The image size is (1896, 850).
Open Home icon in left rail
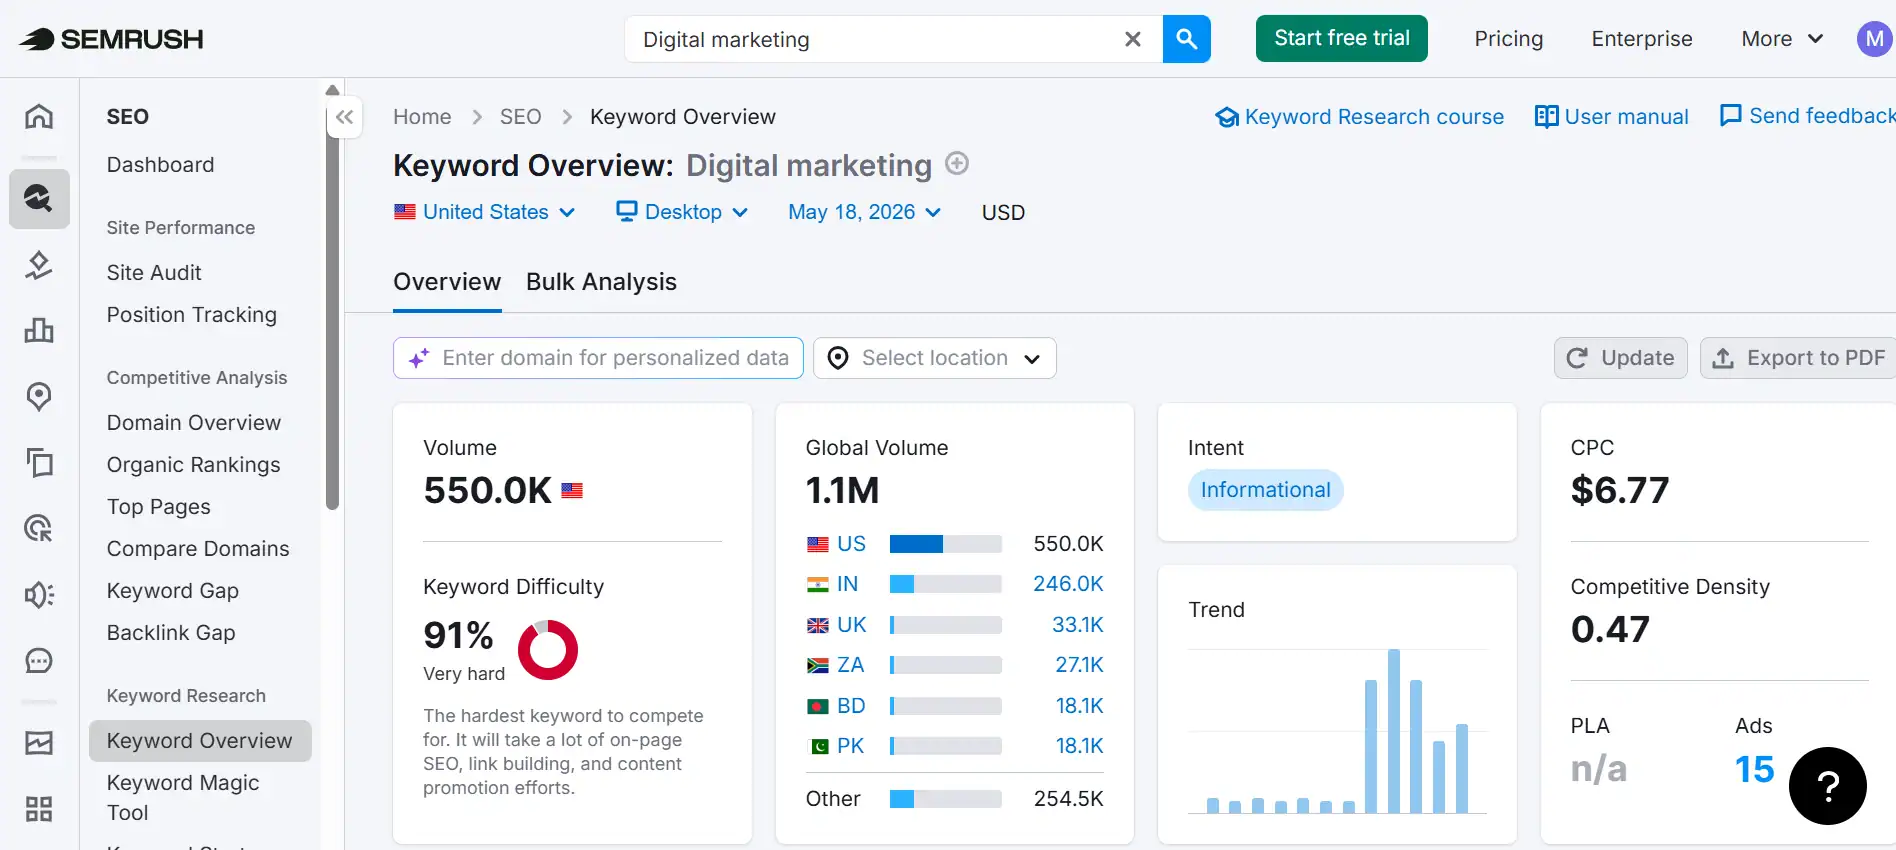pyautogui.click(x=39, y=116)
